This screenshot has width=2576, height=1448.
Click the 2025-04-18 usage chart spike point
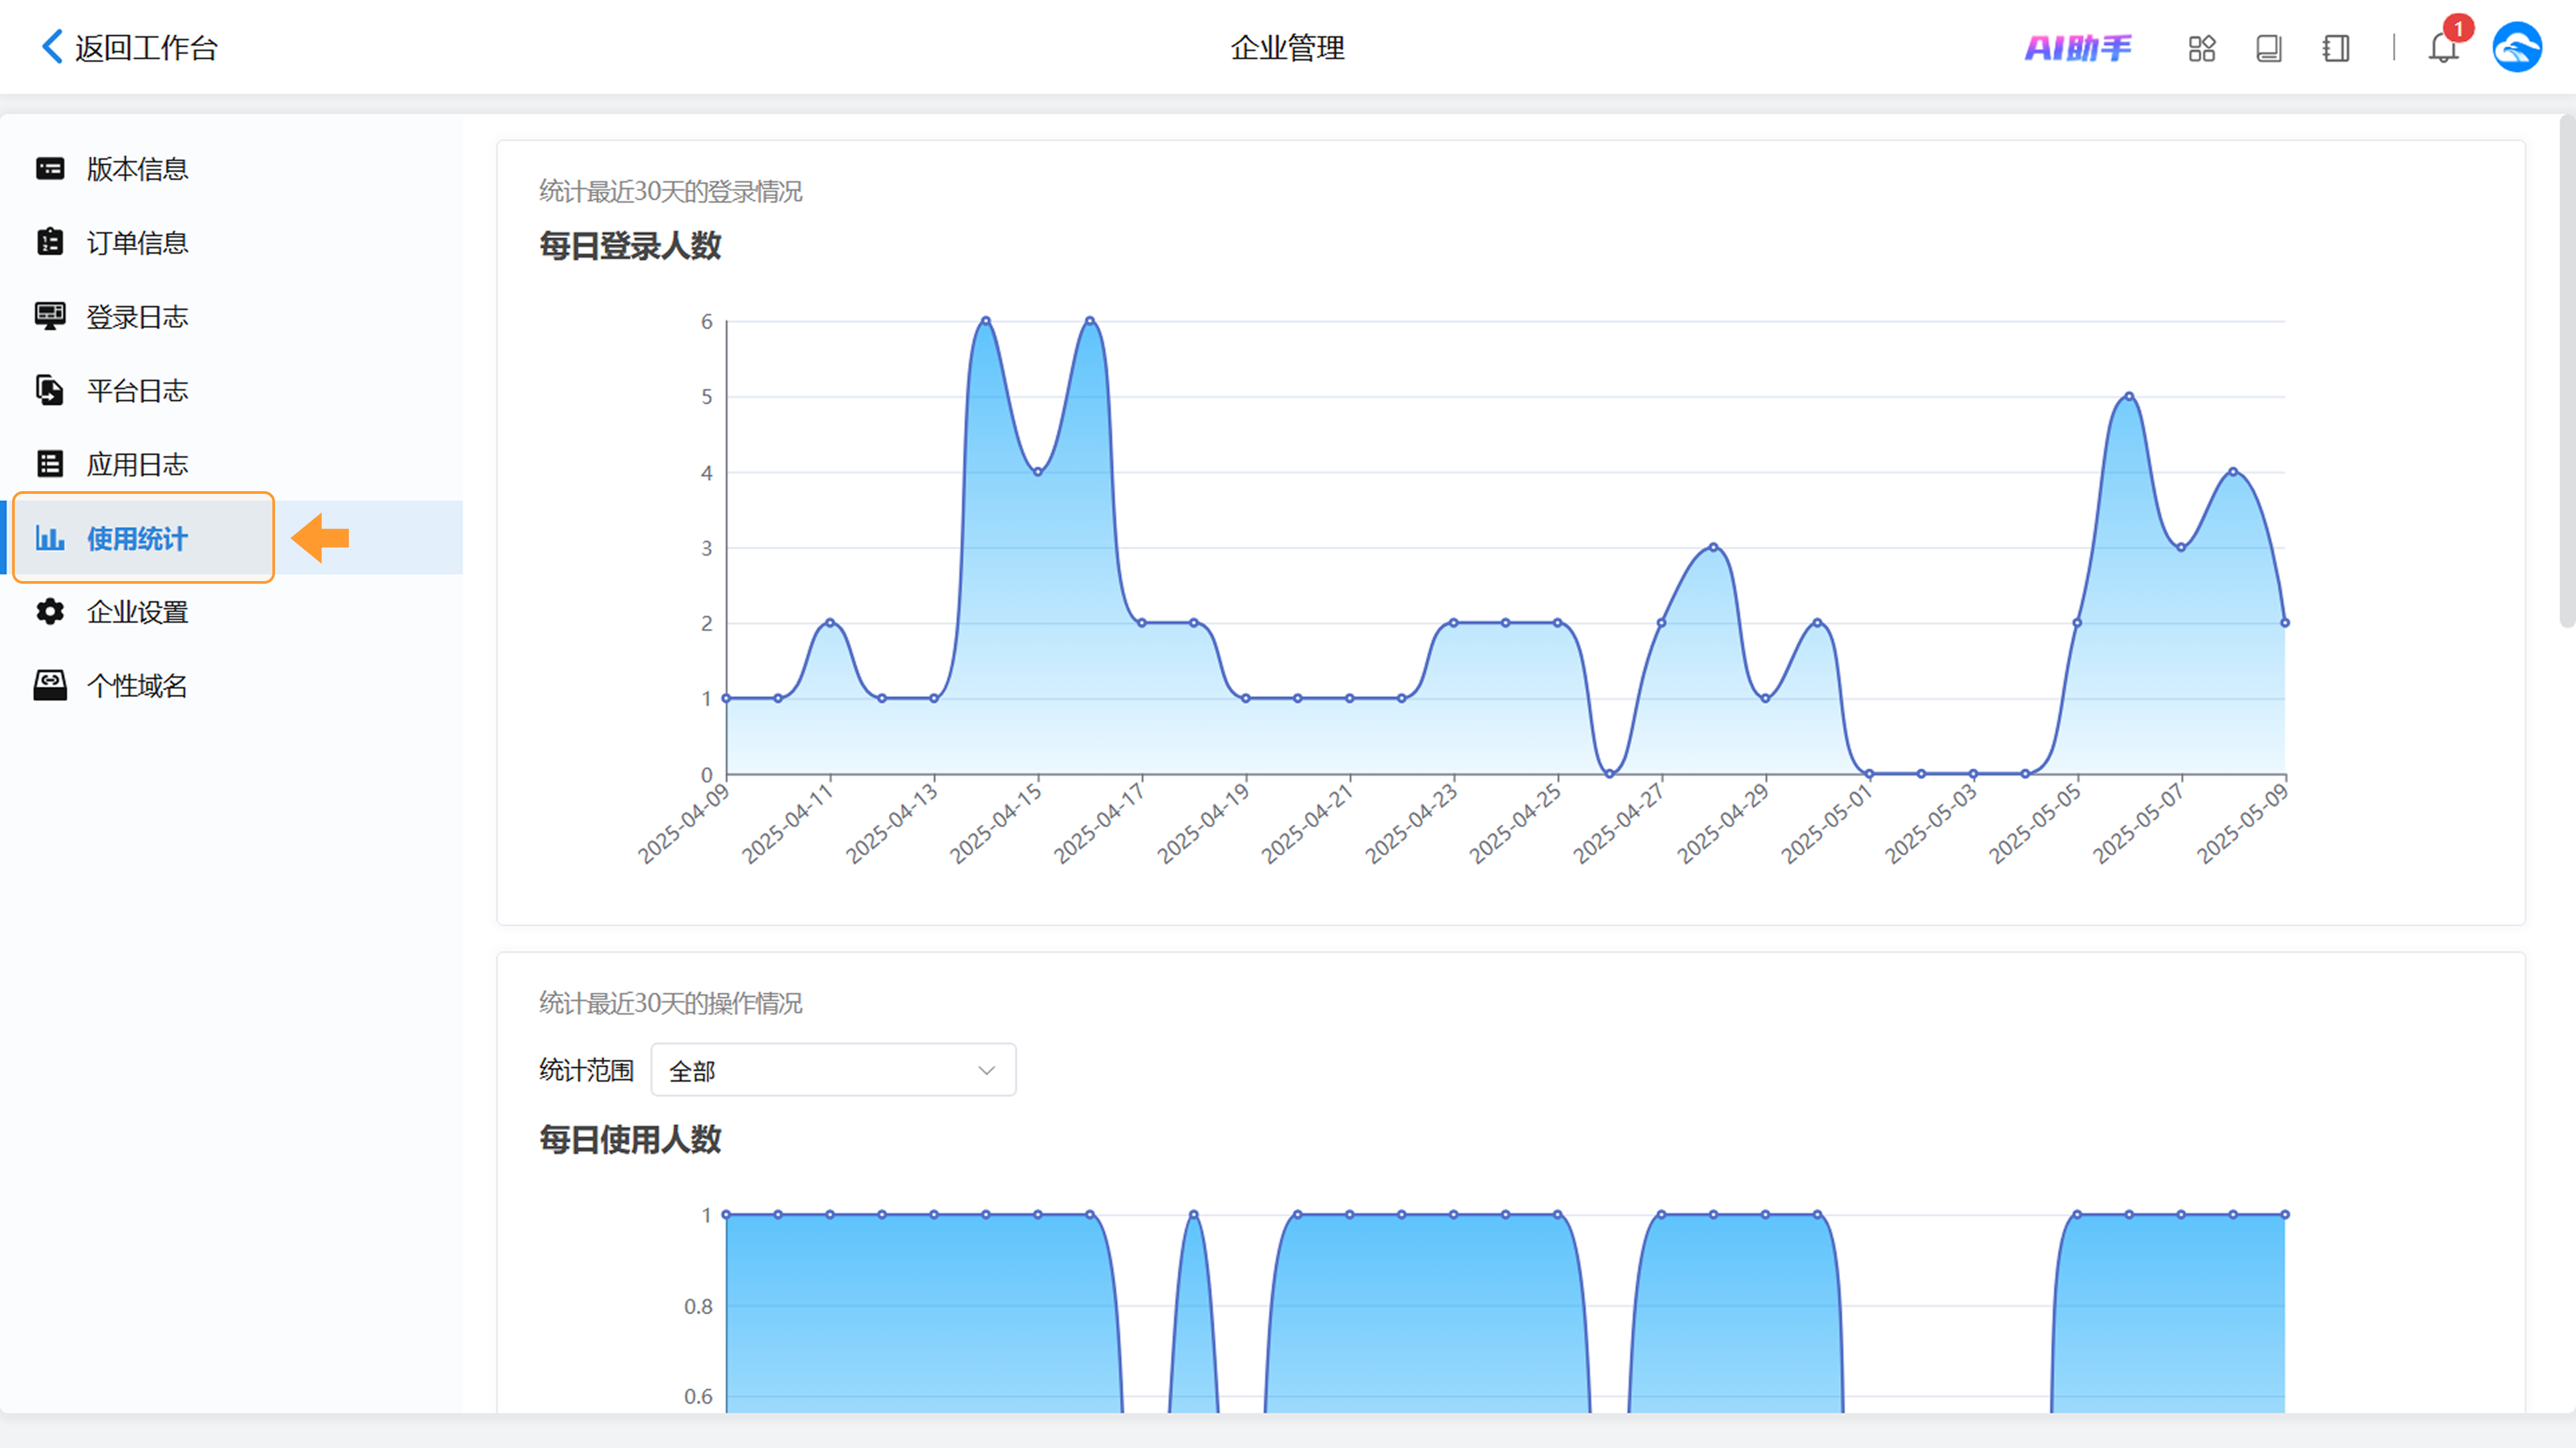click(x=1194, y=1215)
